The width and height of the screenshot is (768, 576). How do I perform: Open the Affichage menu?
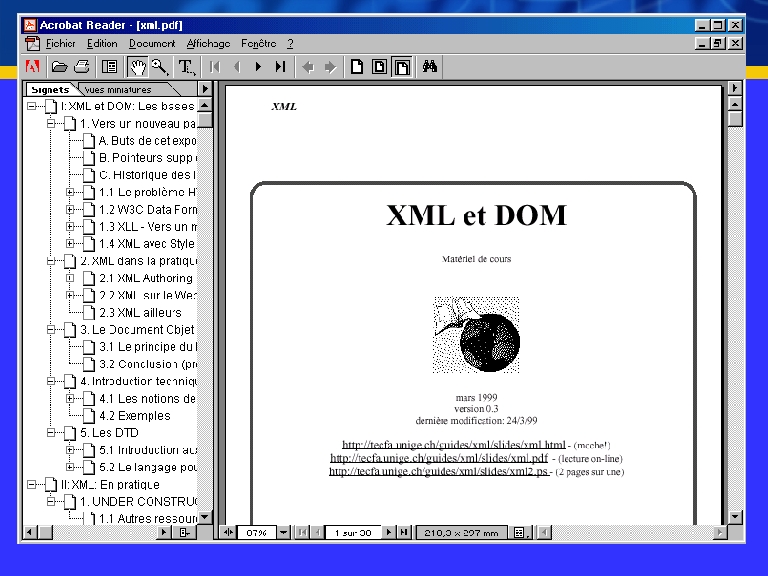tap(208, 44)
